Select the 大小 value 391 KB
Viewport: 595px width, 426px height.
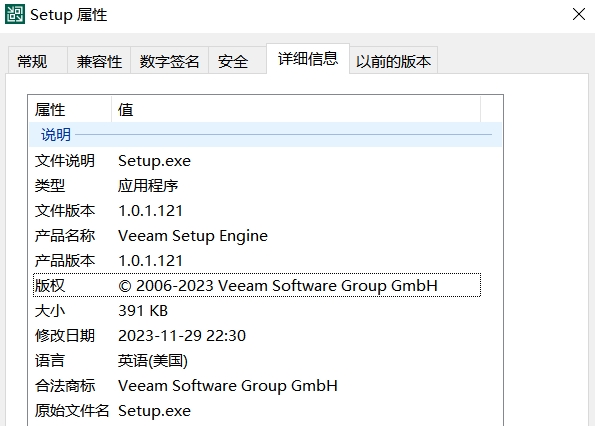143,311
